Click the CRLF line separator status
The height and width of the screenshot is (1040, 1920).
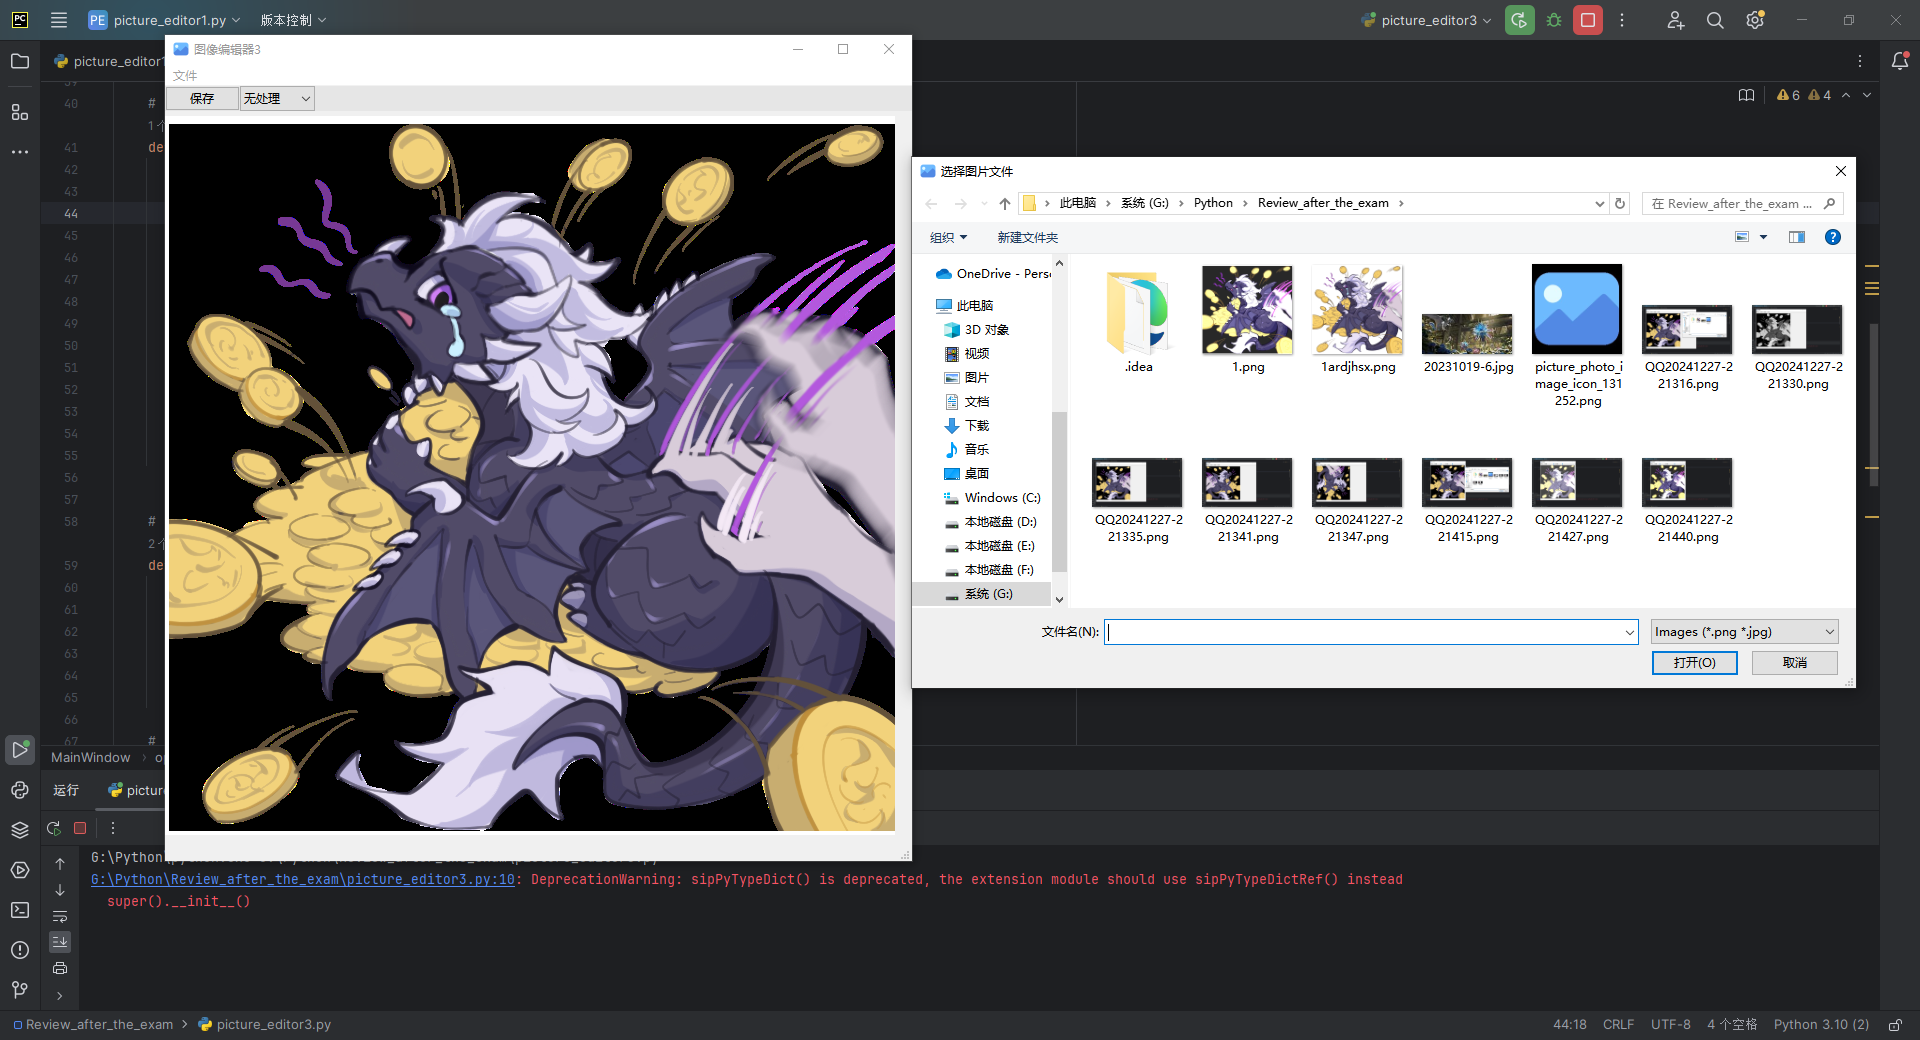coord(1617,1024)
